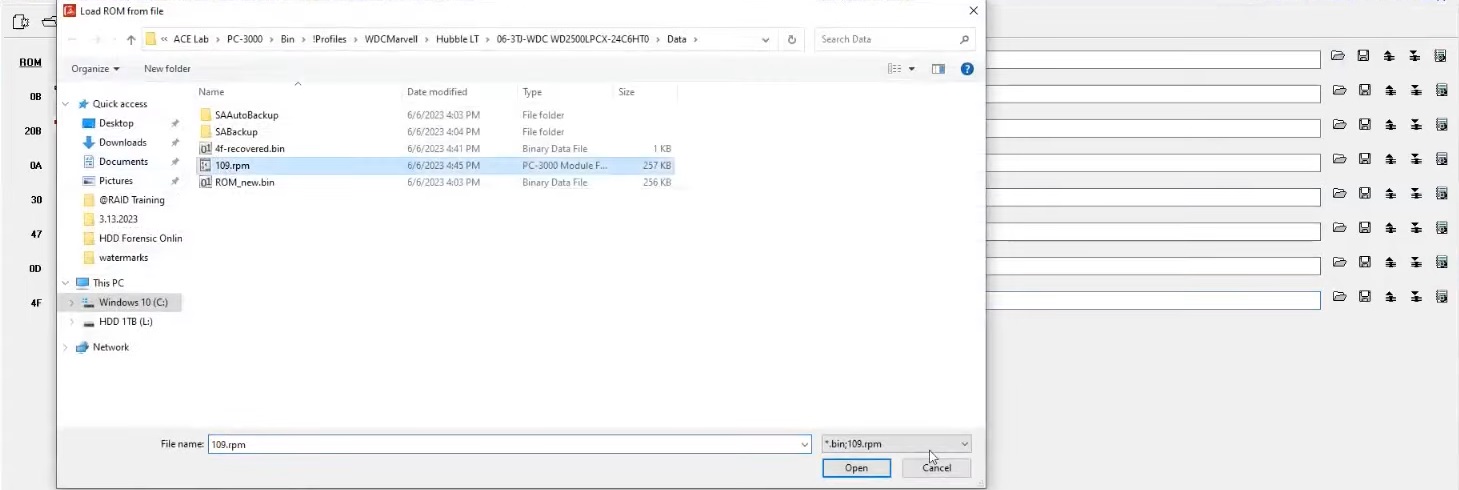
Task: Click the New folder button
Action: (x=167, y=69)
